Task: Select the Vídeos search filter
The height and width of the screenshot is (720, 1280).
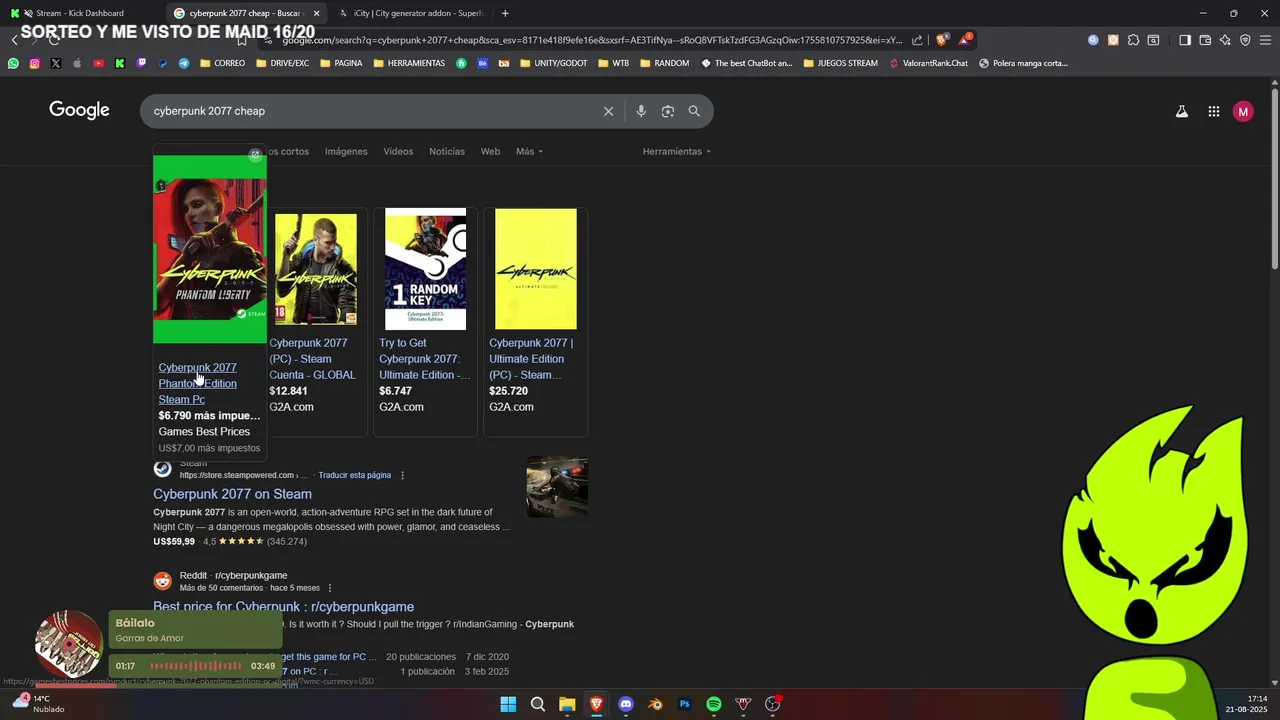Action: pos(398,152)
